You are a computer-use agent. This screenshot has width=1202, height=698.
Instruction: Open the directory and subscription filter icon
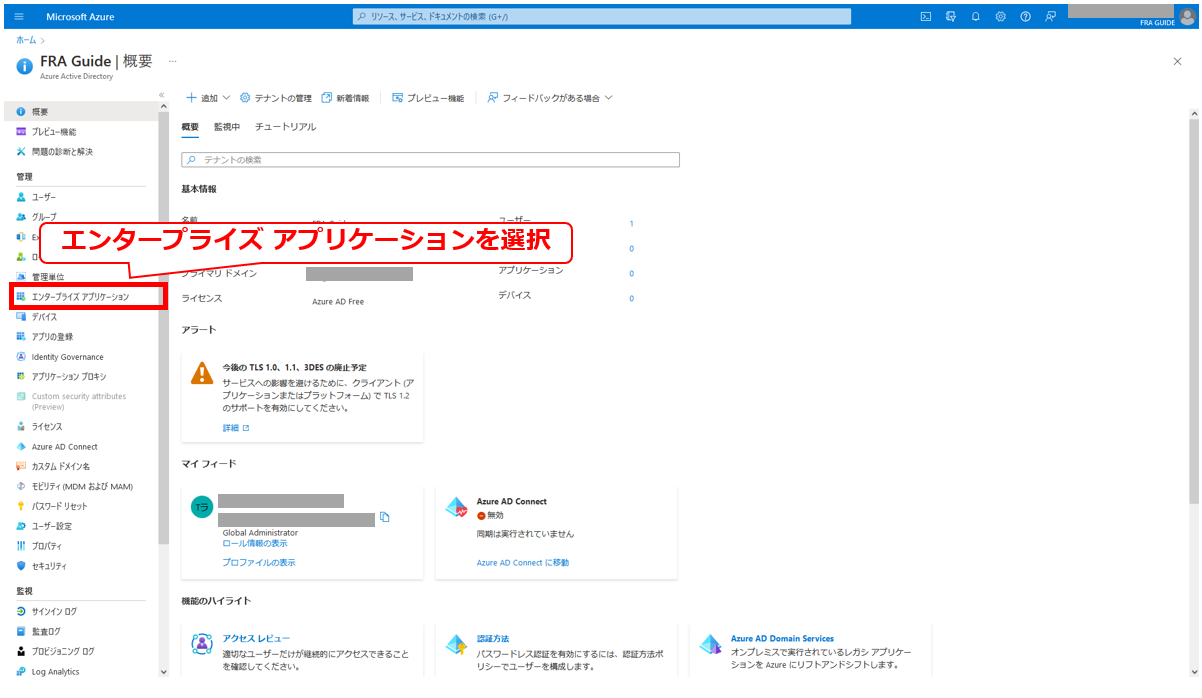pos(951,17)
